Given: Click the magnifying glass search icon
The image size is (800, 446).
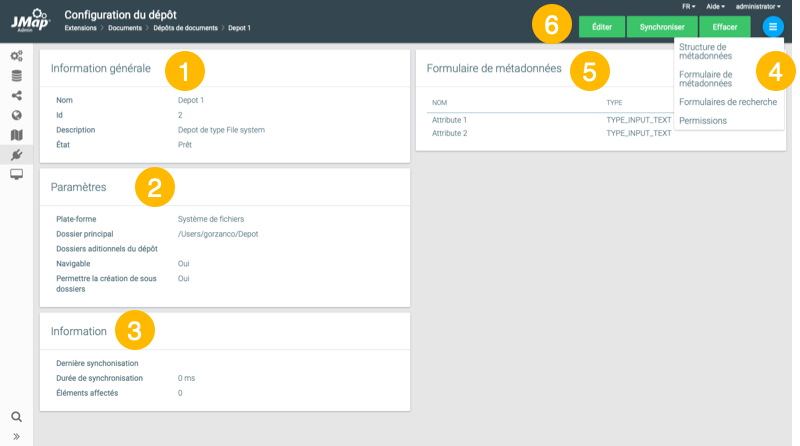Looking at the screenshot, I should (x=17, y=416).
